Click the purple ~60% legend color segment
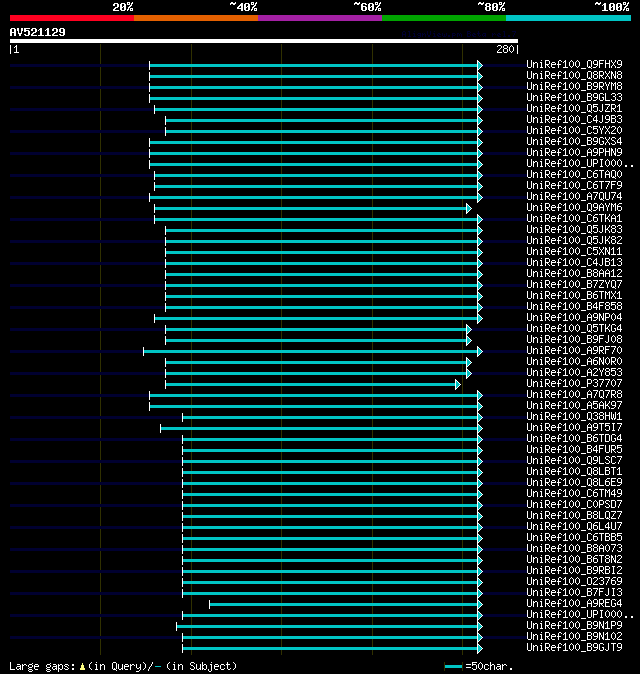 (320, 18)
